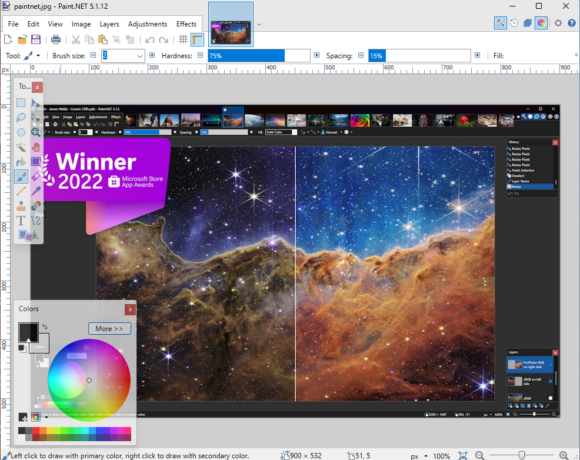This screenshot has width=580, height=460.
Task: Decrease Hardness with minus button
Action: click(x=200, y=55)
